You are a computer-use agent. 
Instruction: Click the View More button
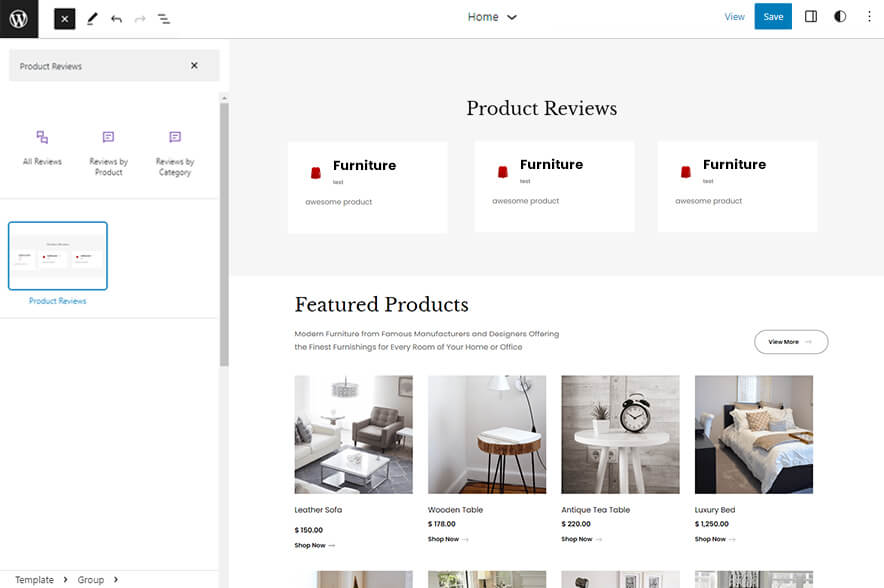[x=790, y=342]
